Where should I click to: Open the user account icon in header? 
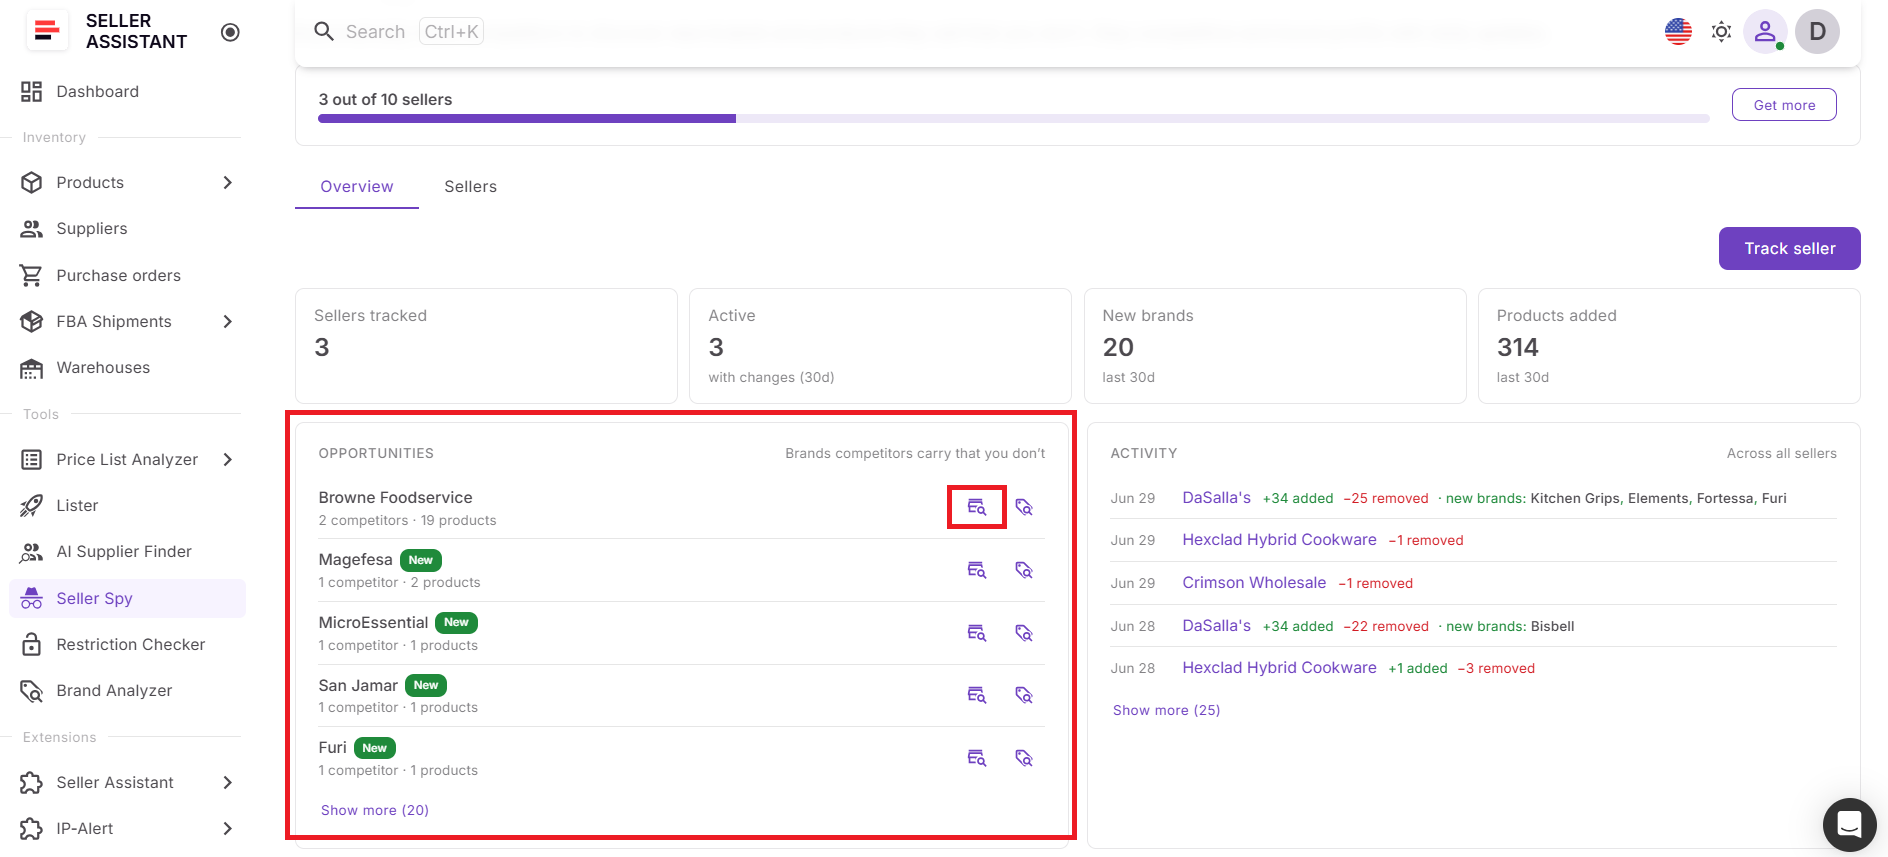(x=1765, y=32)
